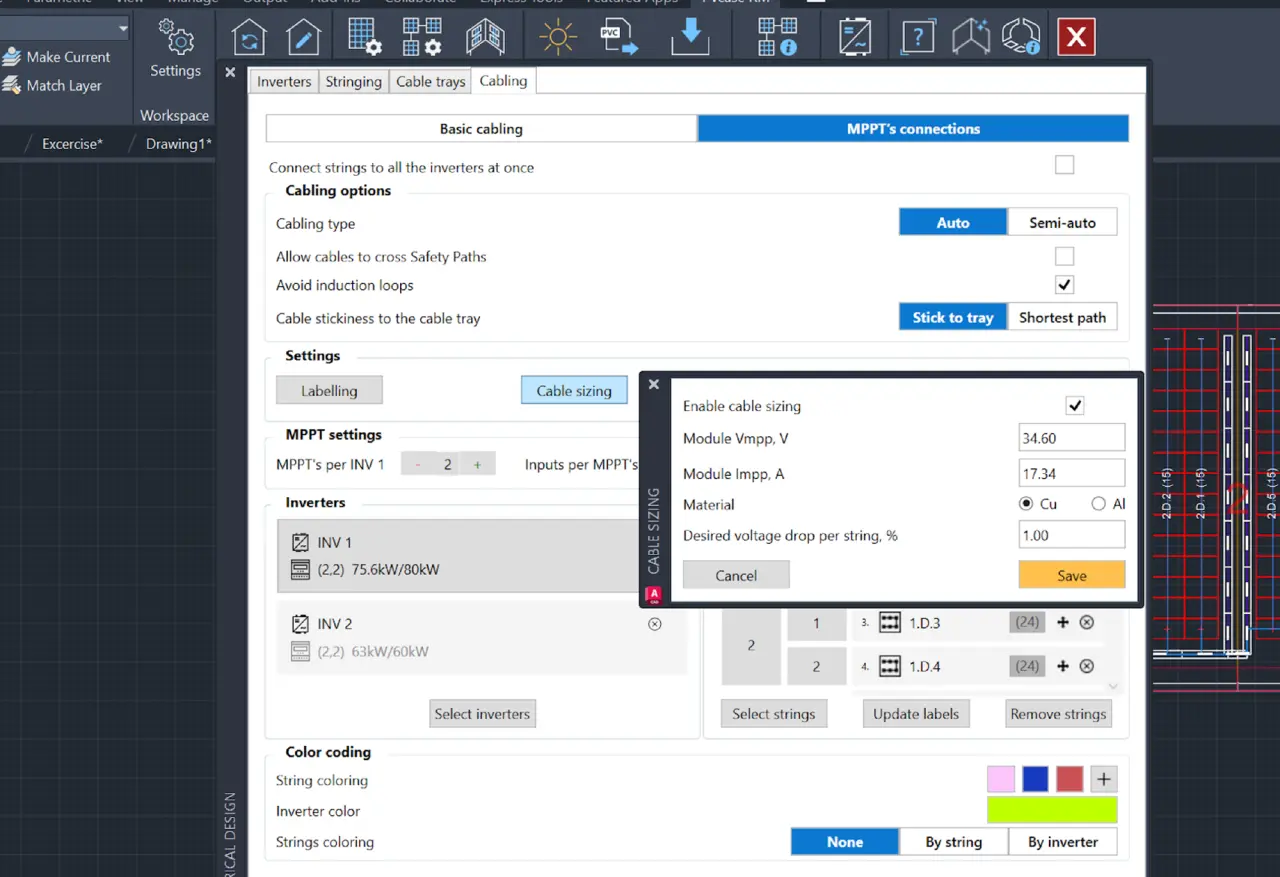Click the hexagon info toolbar icon
This screenshot has width=1280, height=877.
pos(1022,38)
